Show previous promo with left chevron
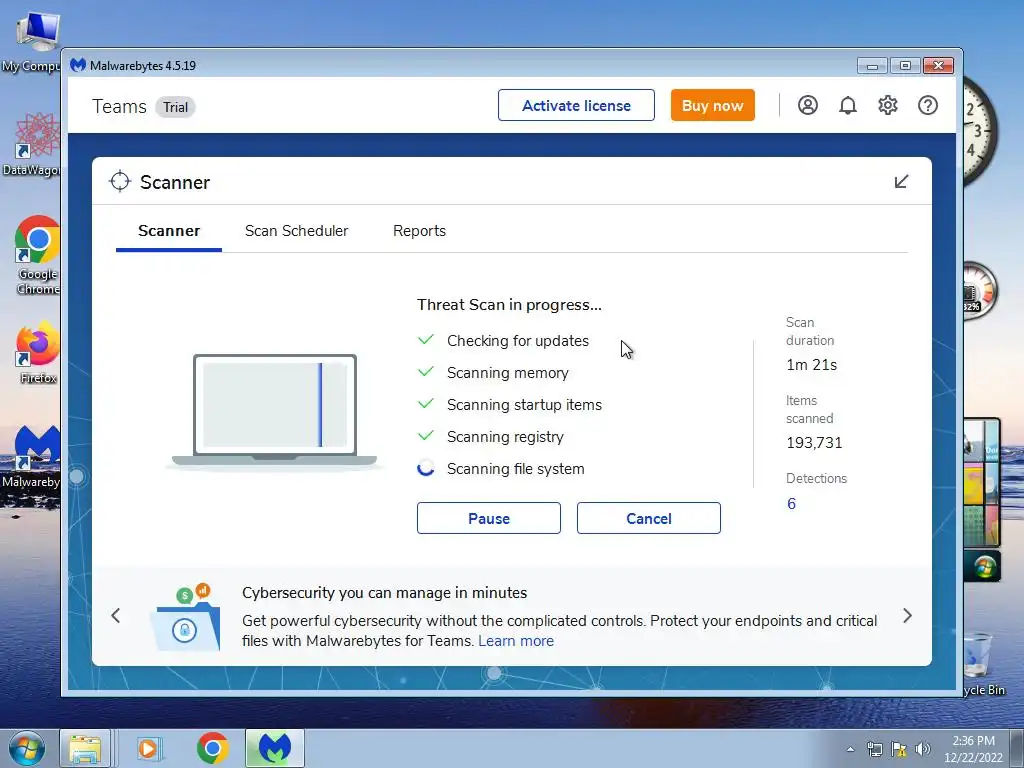The height and width of the screenshot is (768, 1024). tap(116, 615)
